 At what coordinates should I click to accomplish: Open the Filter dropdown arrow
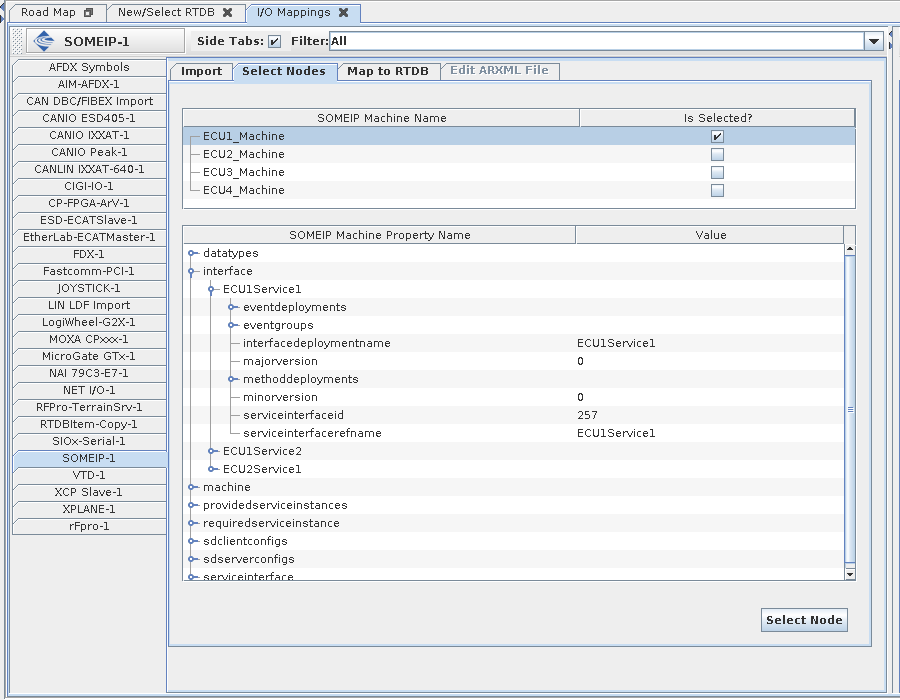click(x=873, y=41)
